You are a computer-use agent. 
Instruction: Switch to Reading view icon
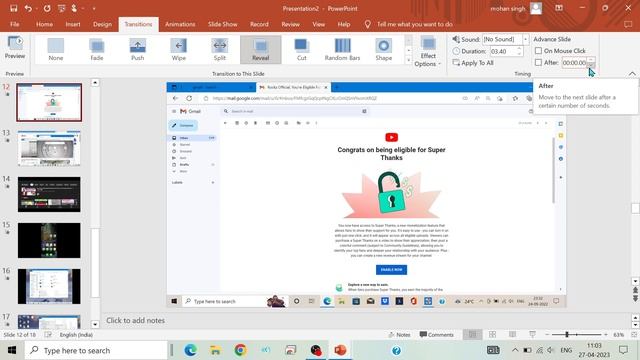point(512,335)
